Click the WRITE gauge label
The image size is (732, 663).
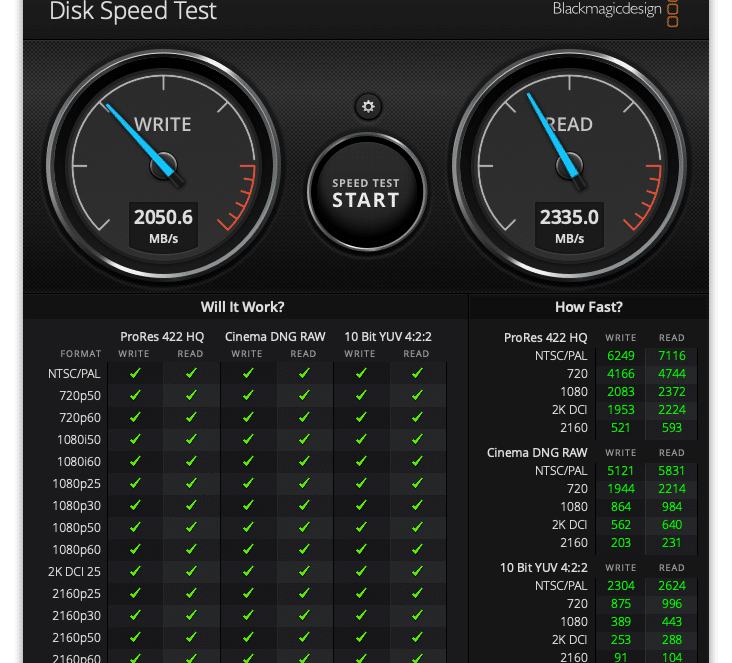(x=163, y=125)
